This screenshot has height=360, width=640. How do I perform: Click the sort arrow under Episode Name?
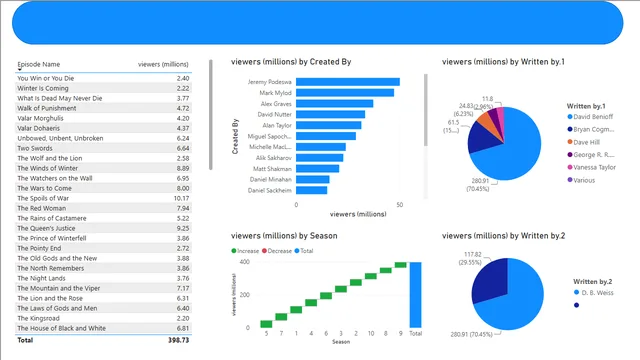pos(19,69)
